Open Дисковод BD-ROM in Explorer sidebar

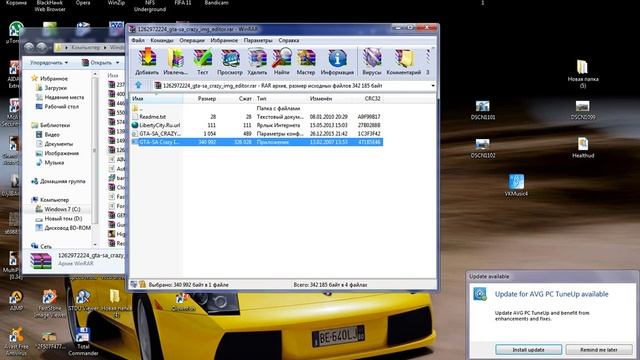click(x=63, y=228)
